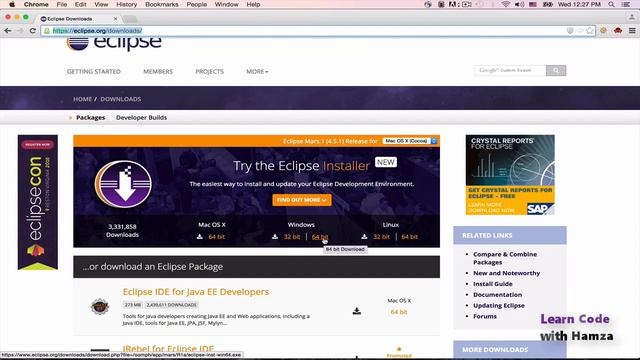The width and height of the screenshot is (640, 360).
Task: Go to PROJECTS page
Action: (209, 71)
